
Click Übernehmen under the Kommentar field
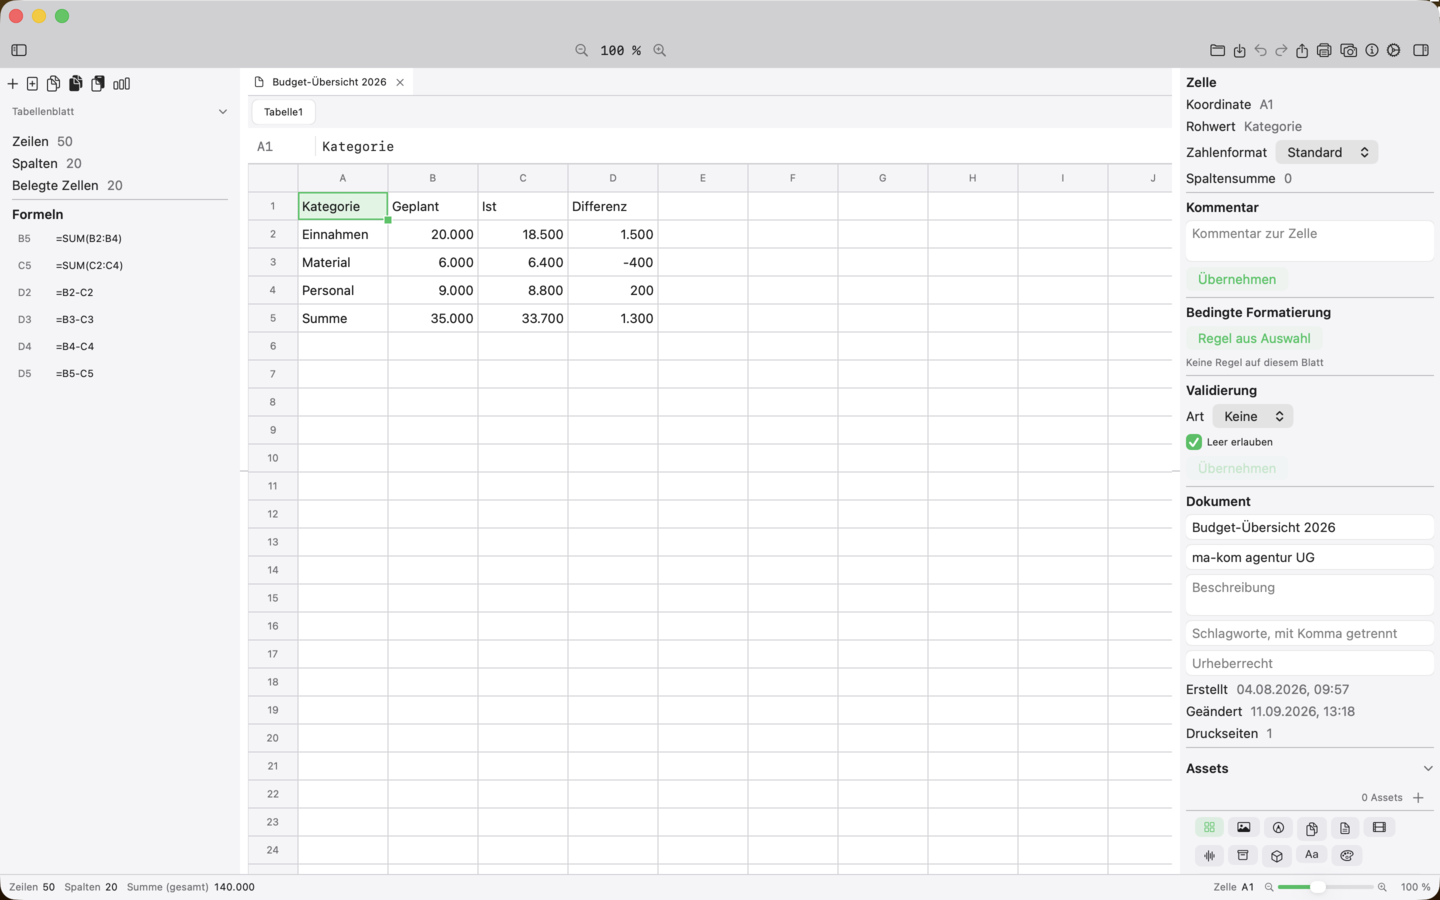(1237, 279)
